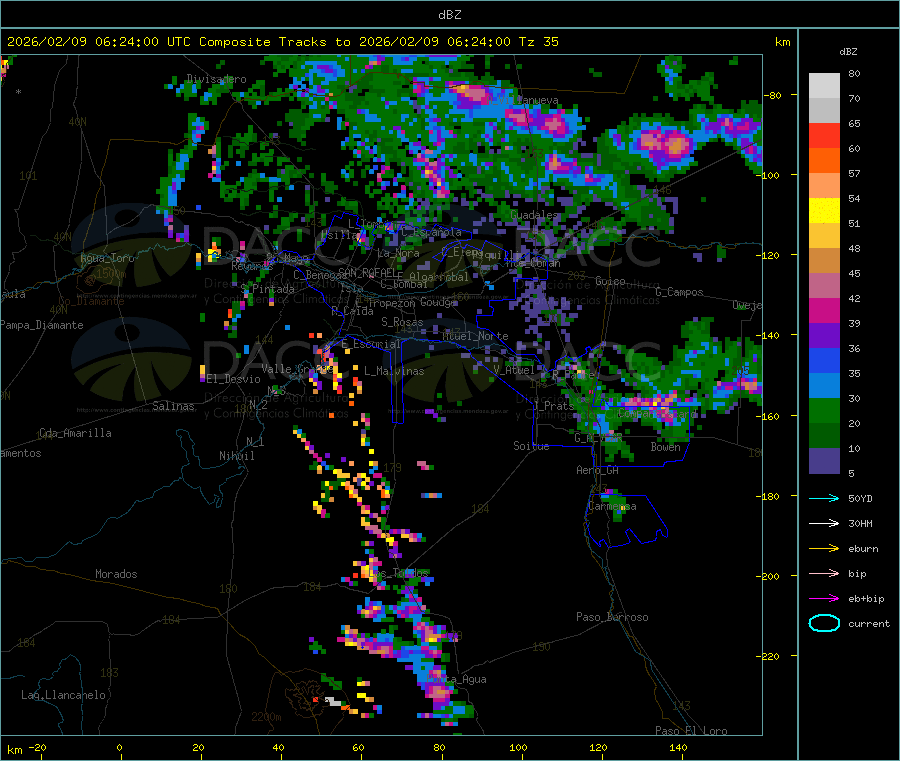The image size is (900, 761).
Task: Select the 39 dBZ purple color swatch
Action: click(x=824, y=336)
